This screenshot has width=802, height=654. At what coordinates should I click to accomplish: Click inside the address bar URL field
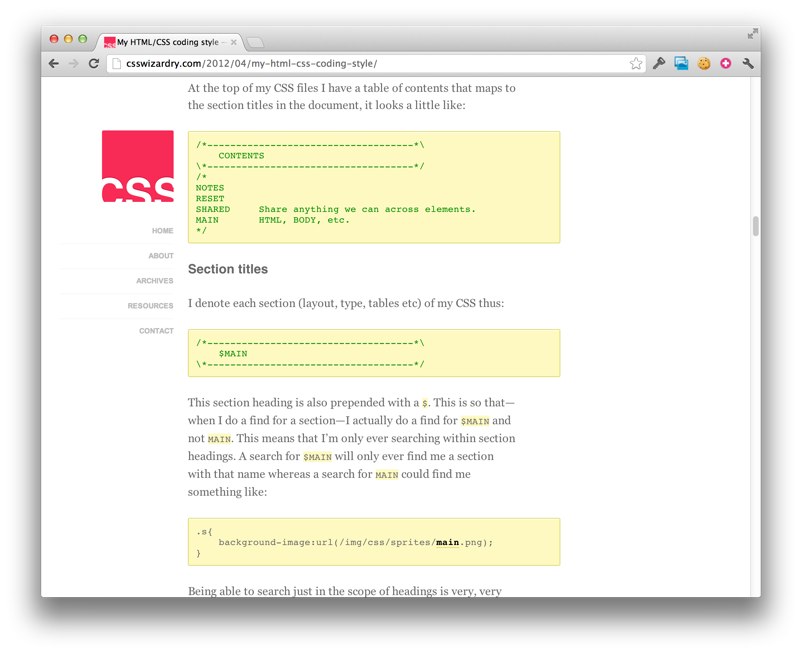point(300,62)
